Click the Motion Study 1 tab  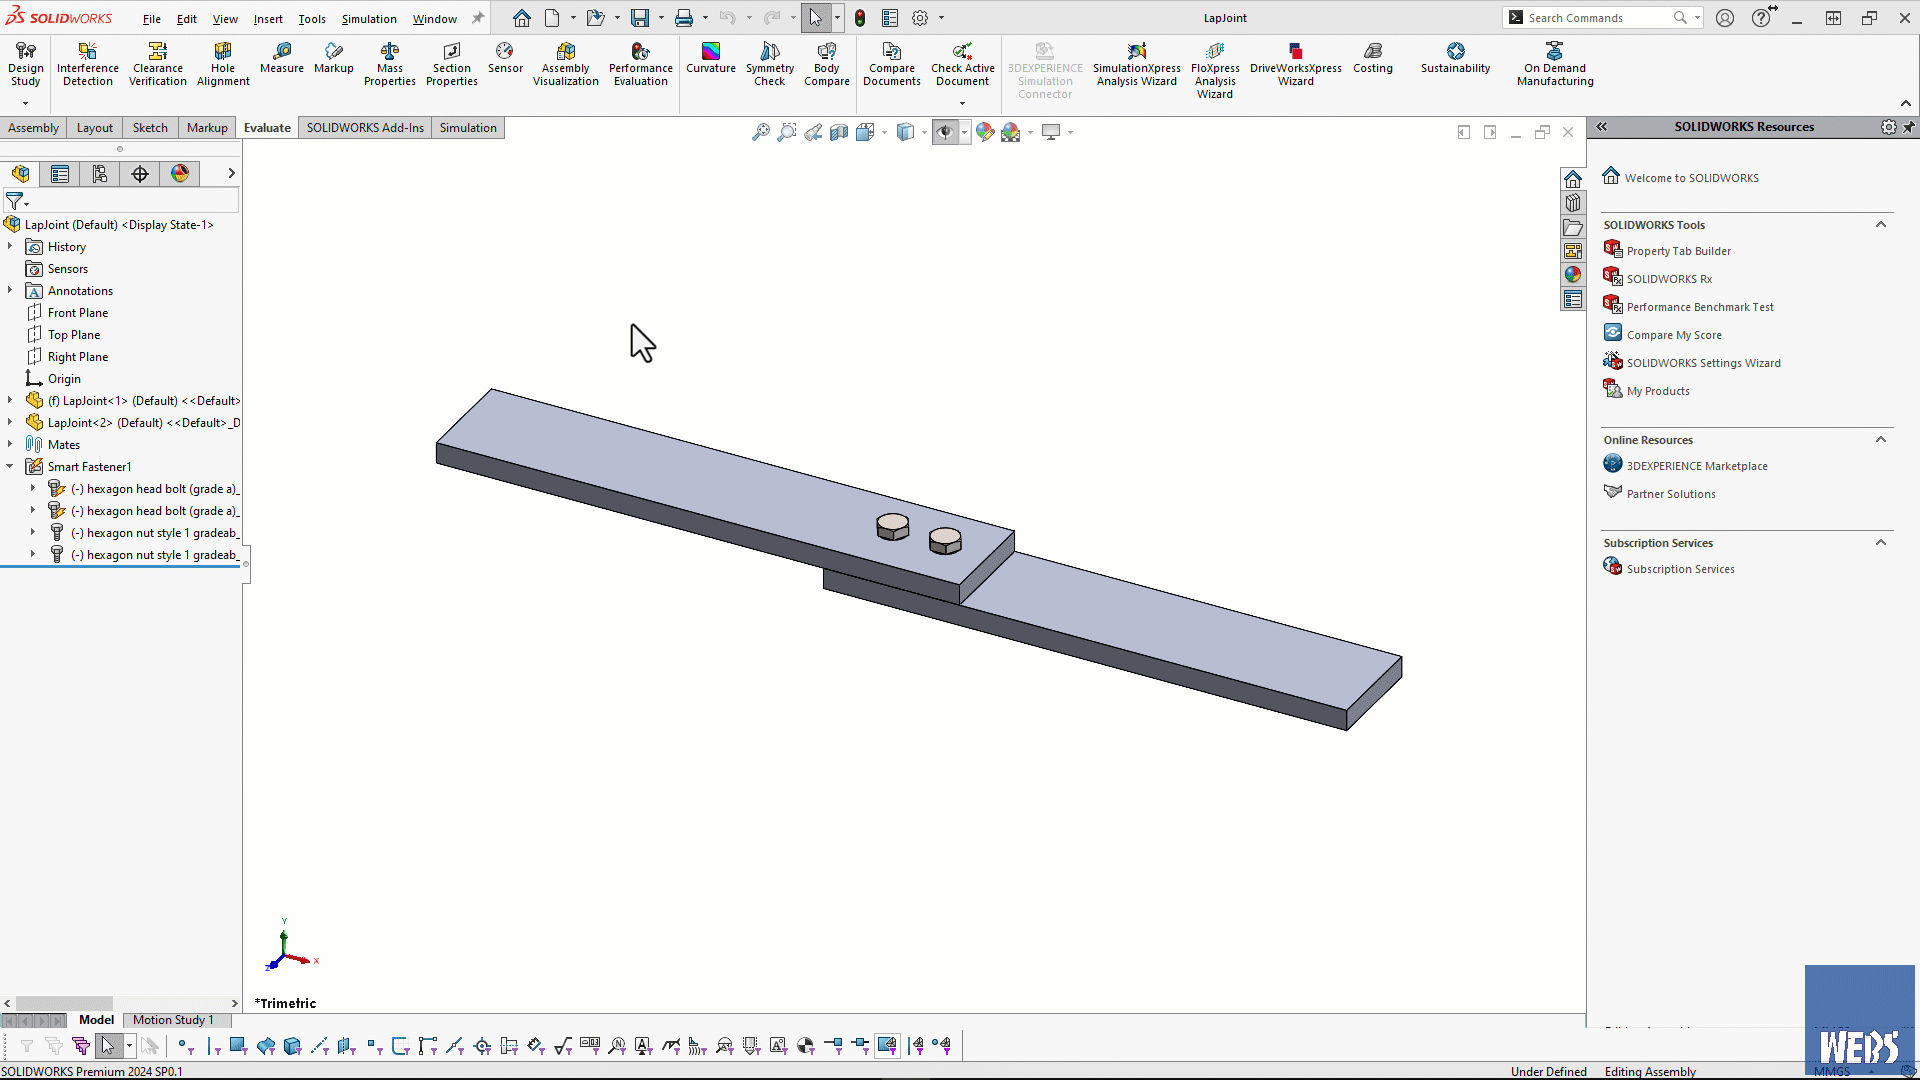click(171, 1019)
